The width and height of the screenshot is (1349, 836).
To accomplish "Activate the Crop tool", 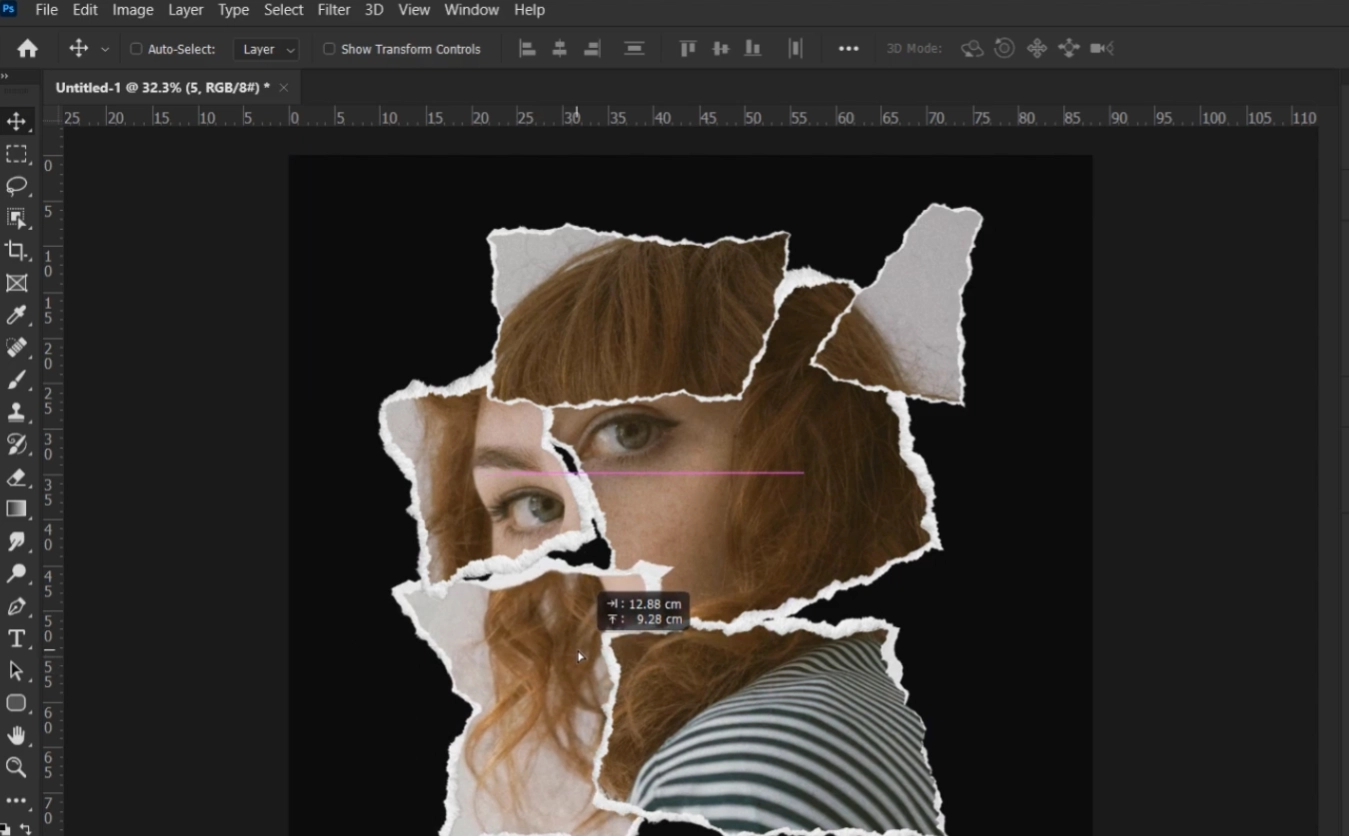I will pos(16,251).
